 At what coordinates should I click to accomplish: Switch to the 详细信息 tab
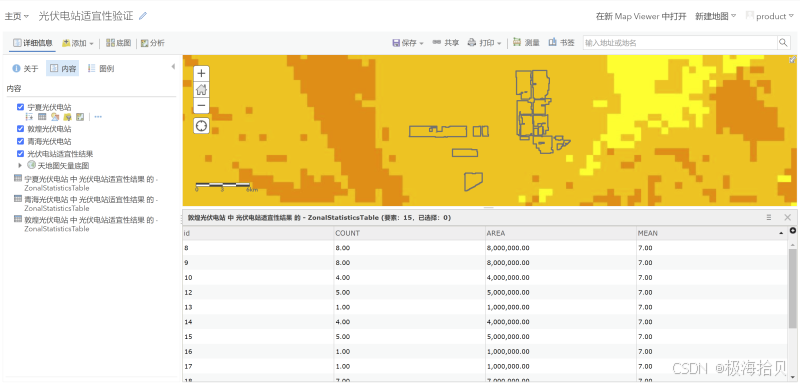coord(33,43)
